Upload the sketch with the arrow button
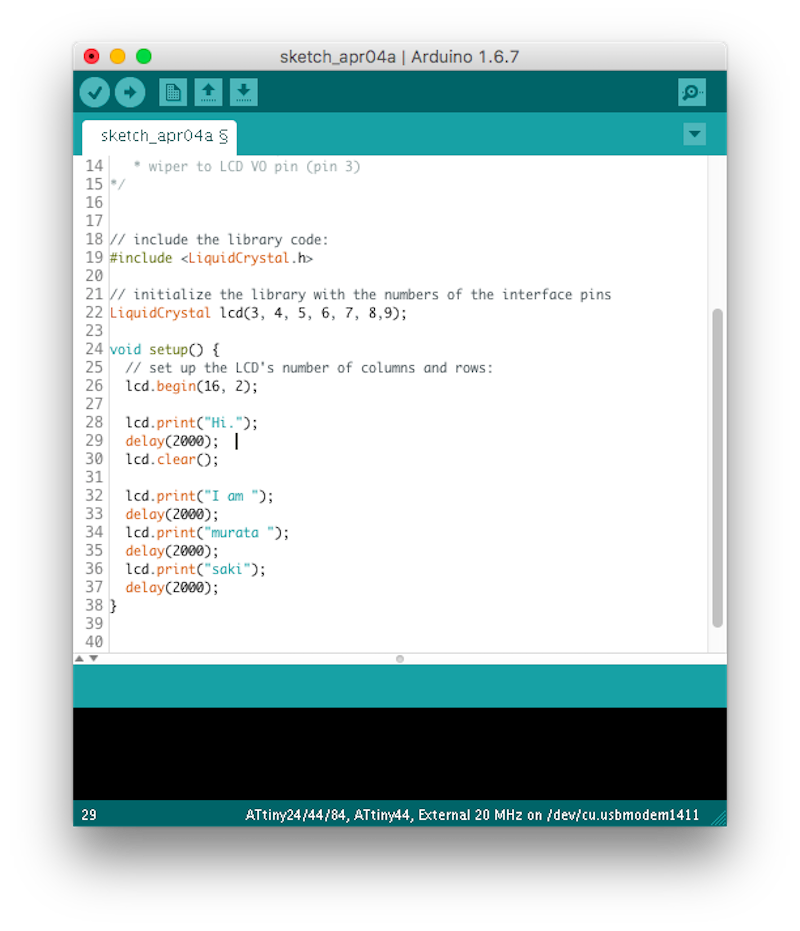800x931 pixels. pyautogui.click(x=130, y=93)
